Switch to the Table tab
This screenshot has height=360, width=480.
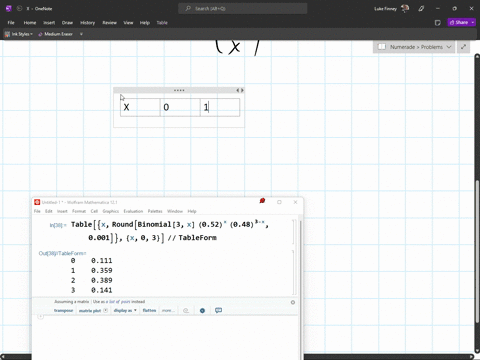click(162, 23)
